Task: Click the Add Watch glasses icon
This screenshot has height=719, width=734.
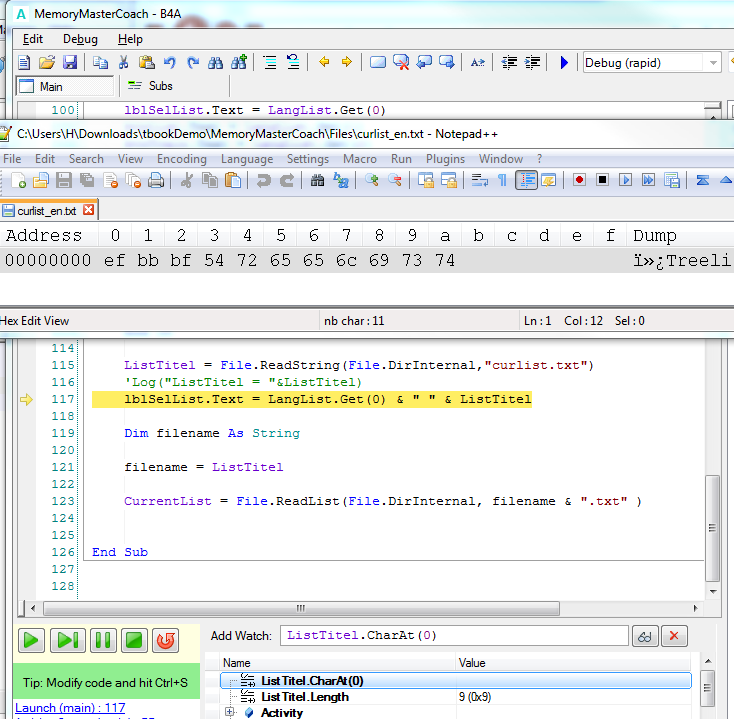Action: pos(645,636)
